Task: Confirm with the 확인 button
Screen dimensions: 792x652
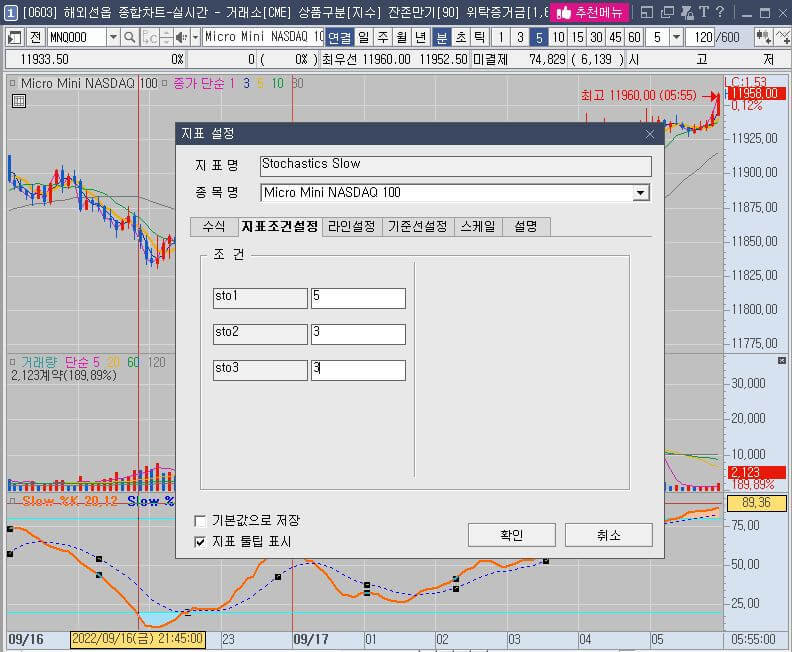Action: coord(512,535)
